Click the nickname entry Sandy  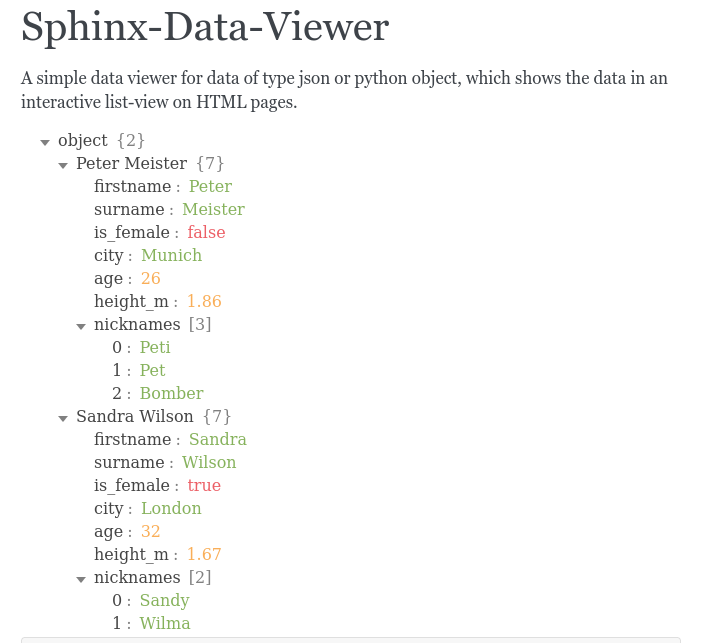(x=164, y=600)
